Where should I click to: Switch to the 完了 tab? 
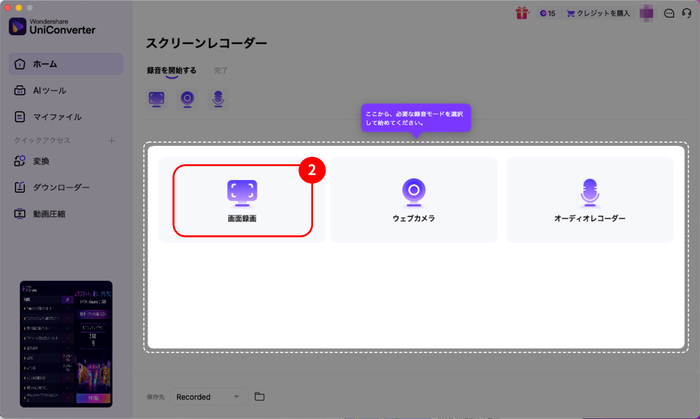220,71
